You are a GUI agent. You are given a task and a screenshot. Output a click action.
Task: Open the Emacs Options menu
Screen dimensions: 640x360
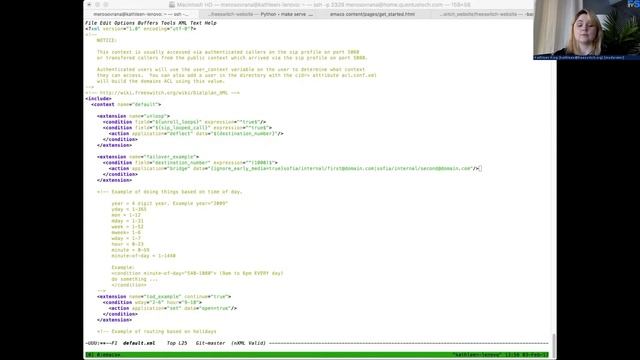[124, 23]
